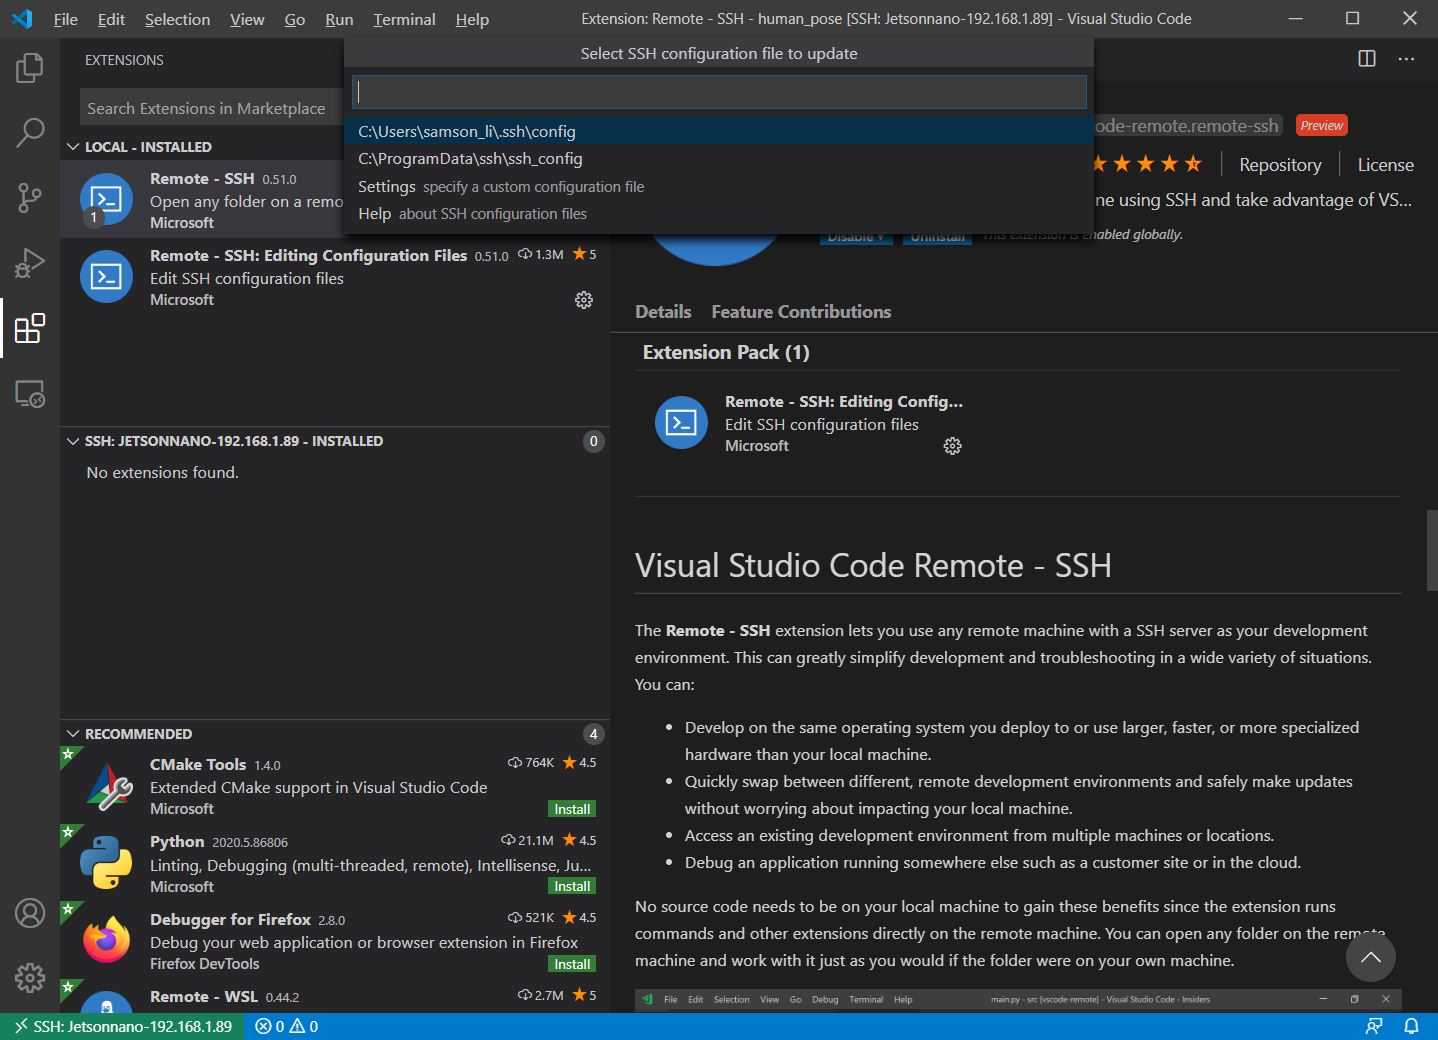Select Remote - SSH: Editing Configuration Files in list
Viewport: 1438px width, 1040px height.
click(335, 277)
